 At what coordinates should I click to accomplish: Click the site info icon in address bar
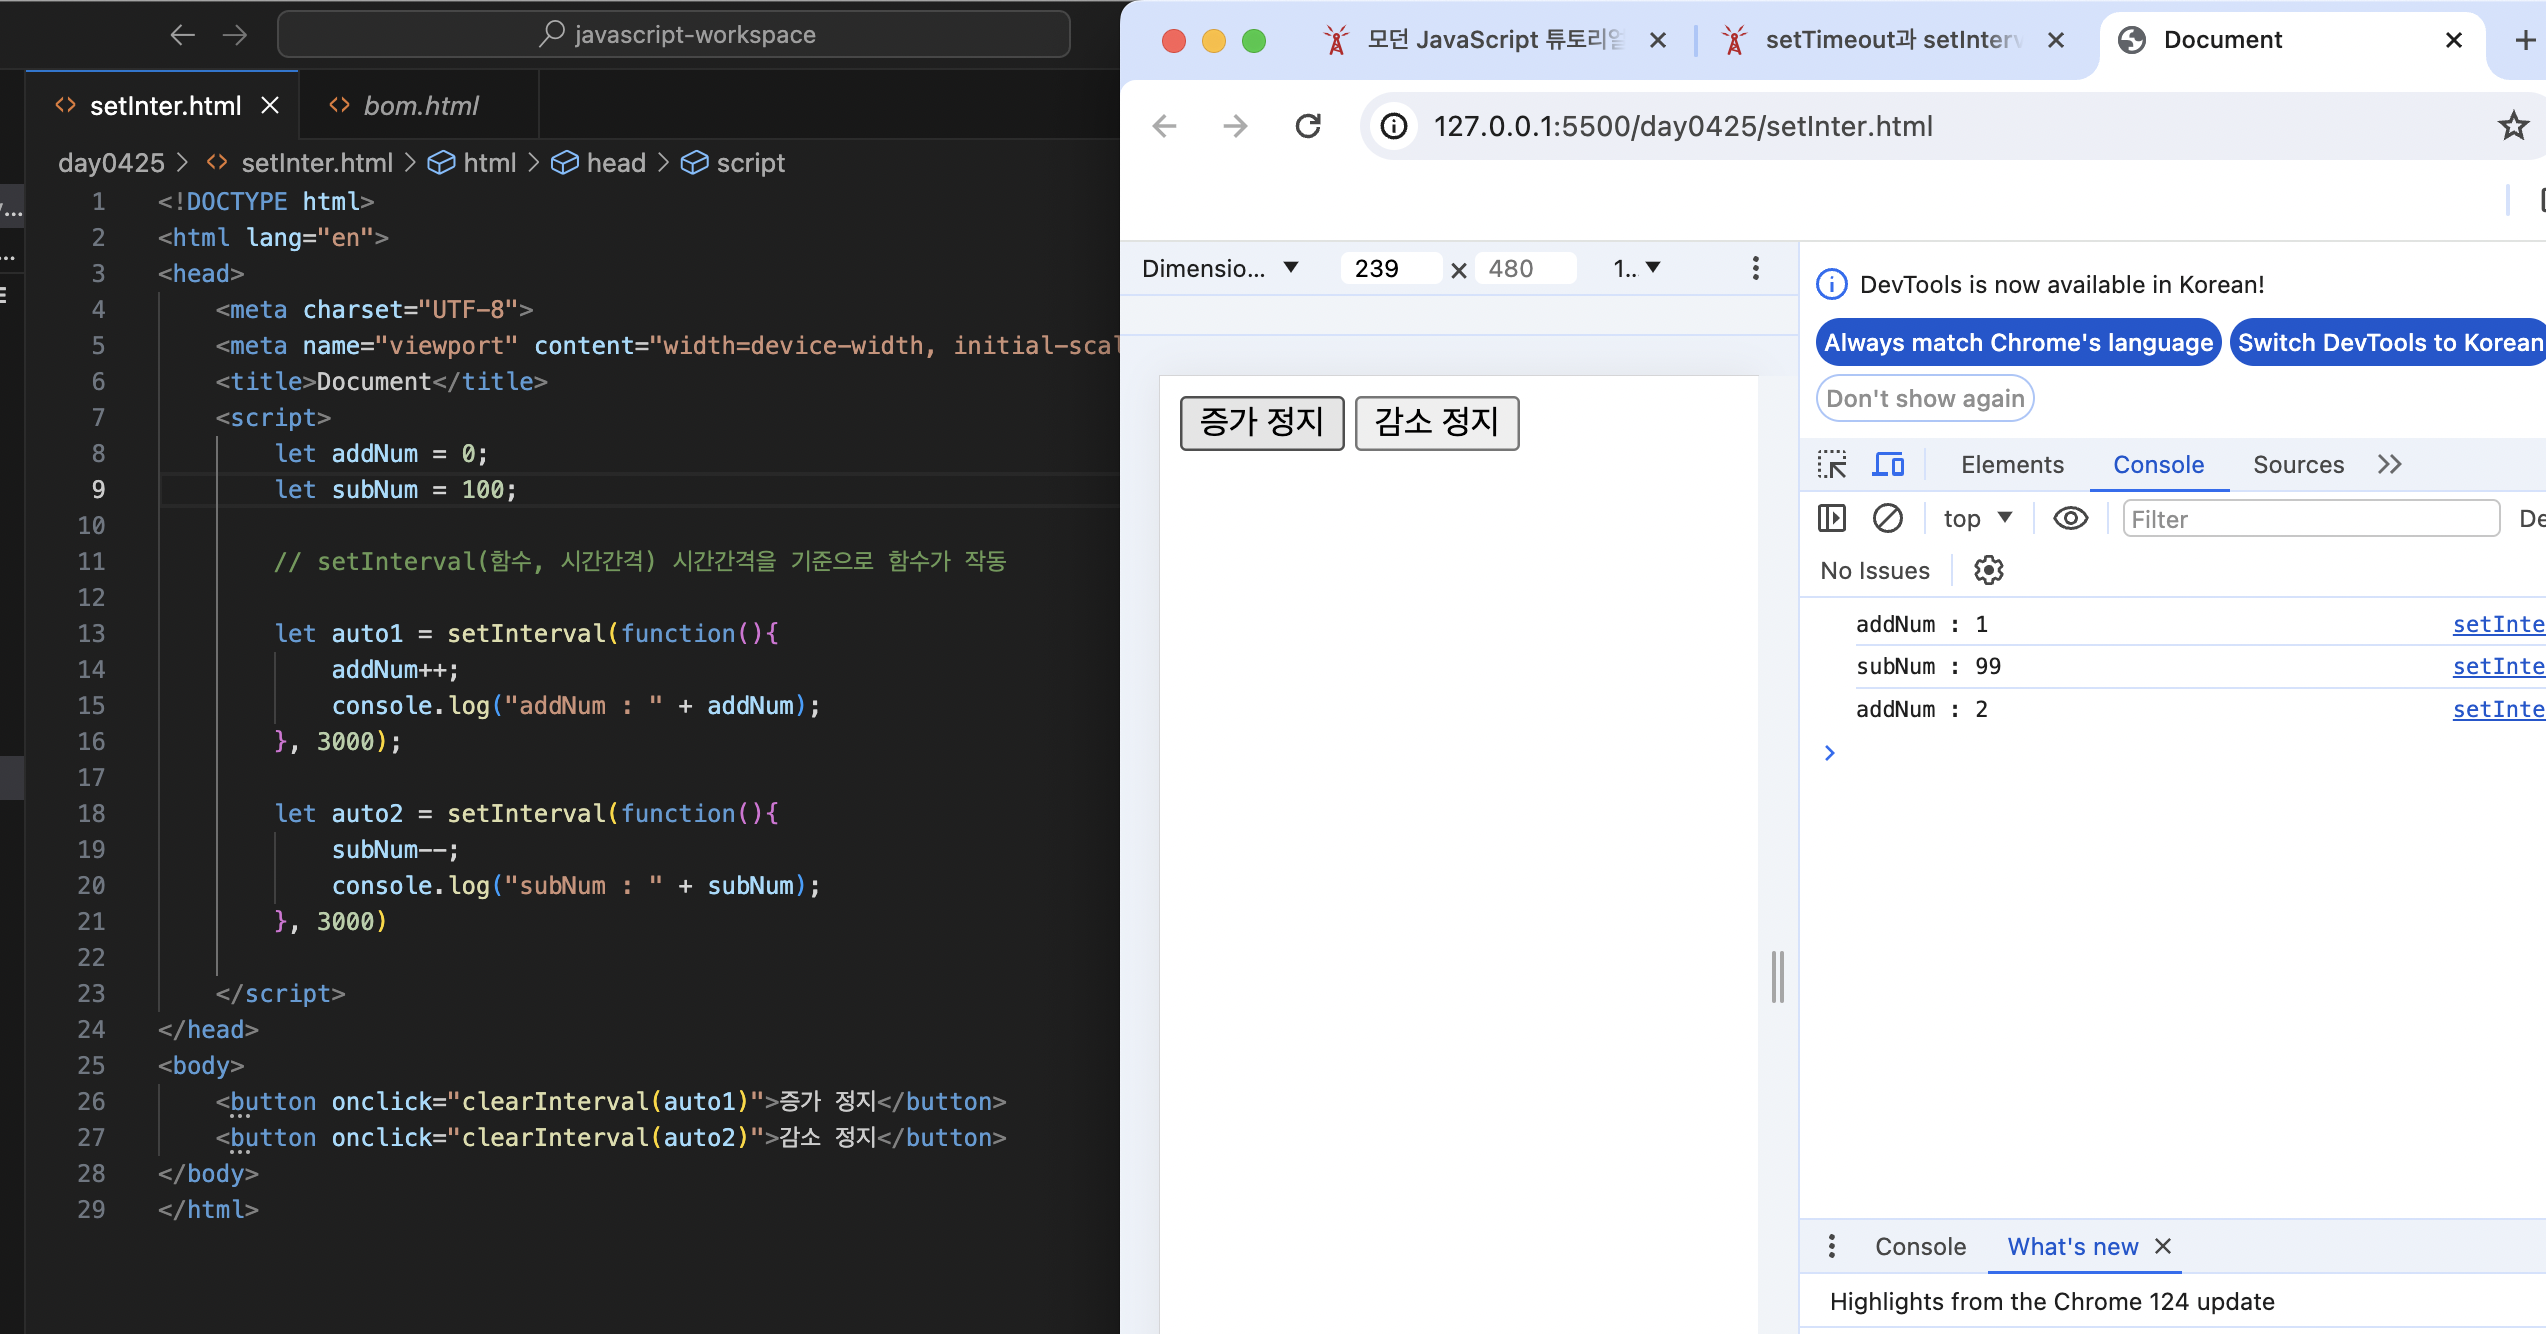coord(1394,126)
